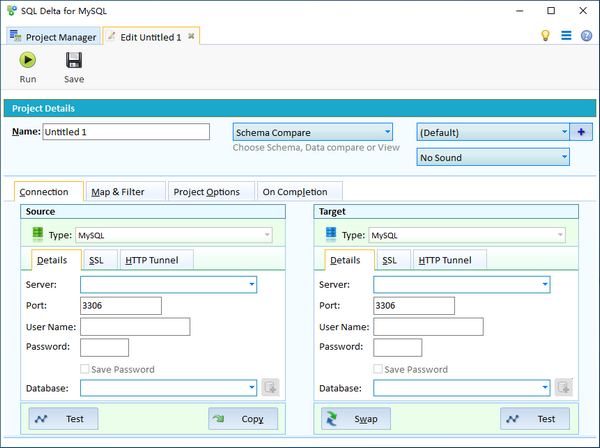Click the Source Password field
This screenshot has width=600, height=448.
click(104, 347)
